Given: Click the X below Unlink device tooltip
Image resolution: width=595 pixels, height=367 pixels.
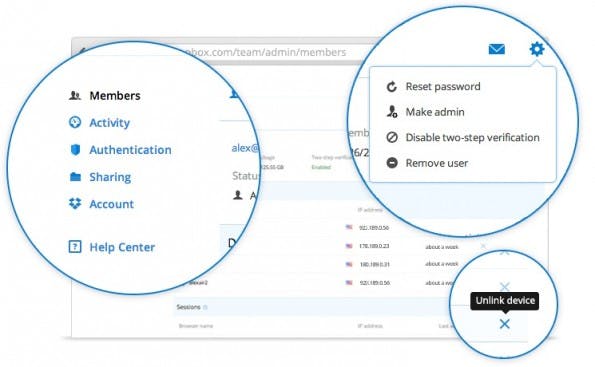Looking at the screenshot, I should point(504,324).
